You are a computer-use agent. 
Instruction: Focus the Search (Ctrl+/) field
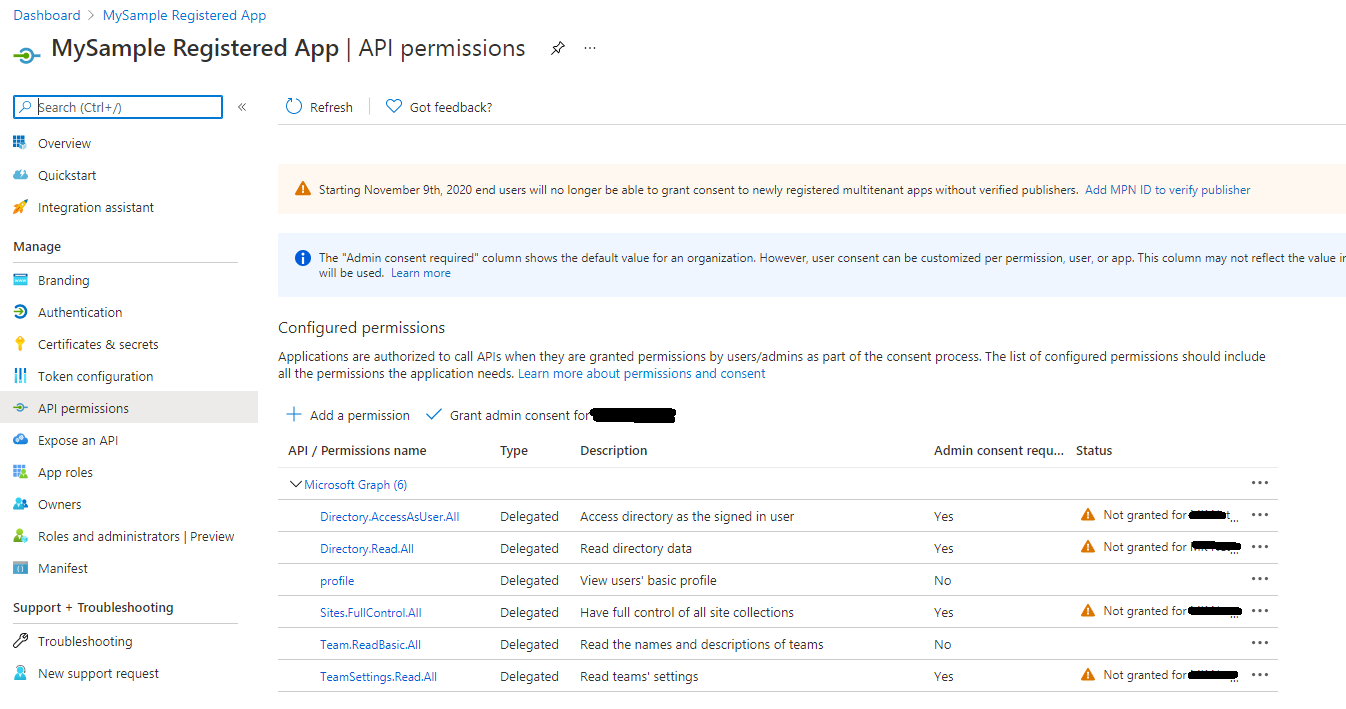[x=118, y=107]
